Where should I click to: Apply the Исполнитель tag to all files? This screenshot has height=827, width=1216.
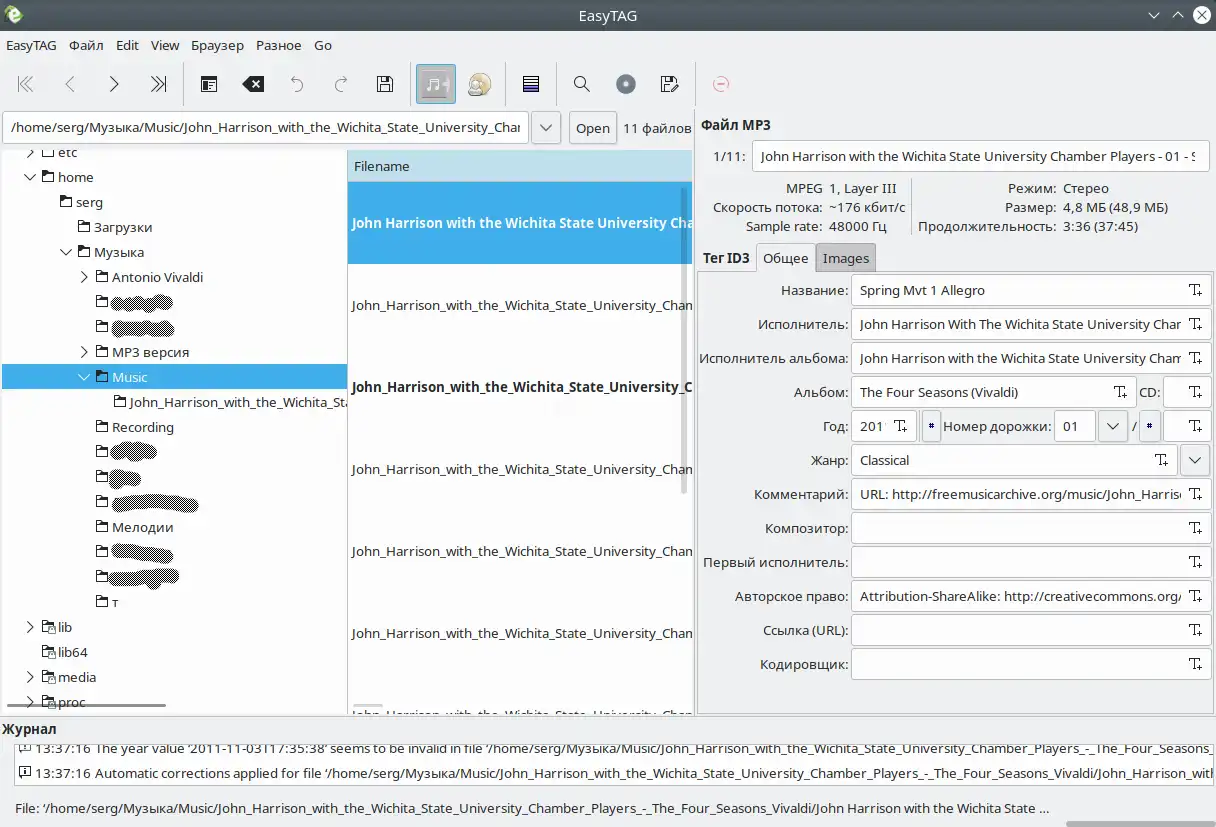1196,324
